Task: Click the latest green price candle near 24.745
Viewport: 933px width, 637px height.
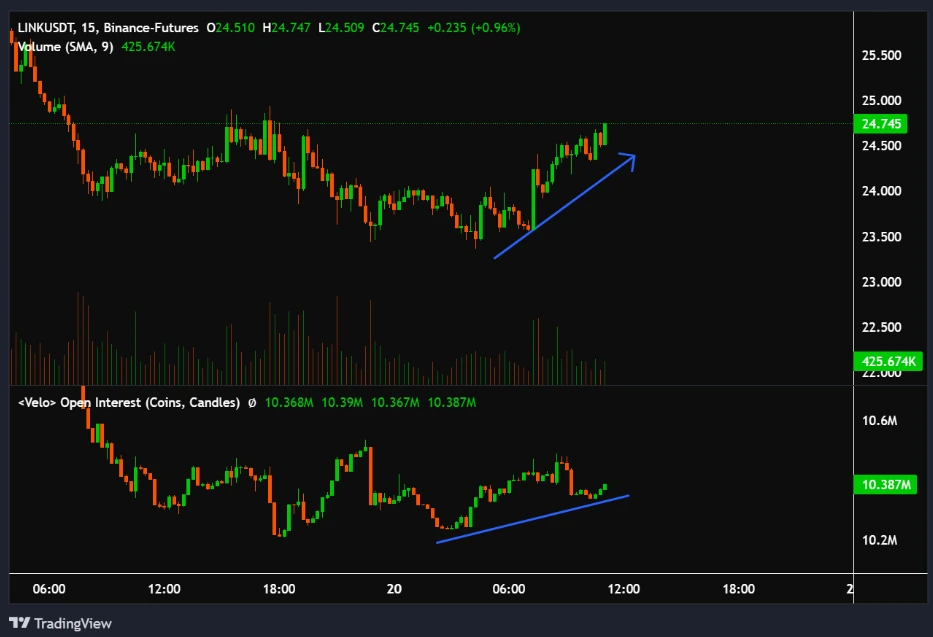Action: coord(605,134)
